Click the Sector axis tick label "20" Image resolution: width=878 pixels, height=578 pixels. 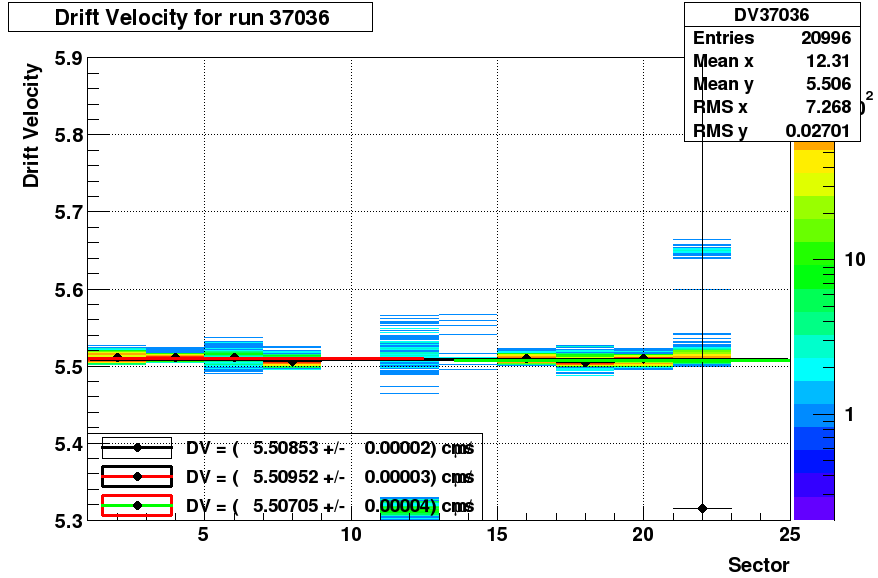(643, 535)
